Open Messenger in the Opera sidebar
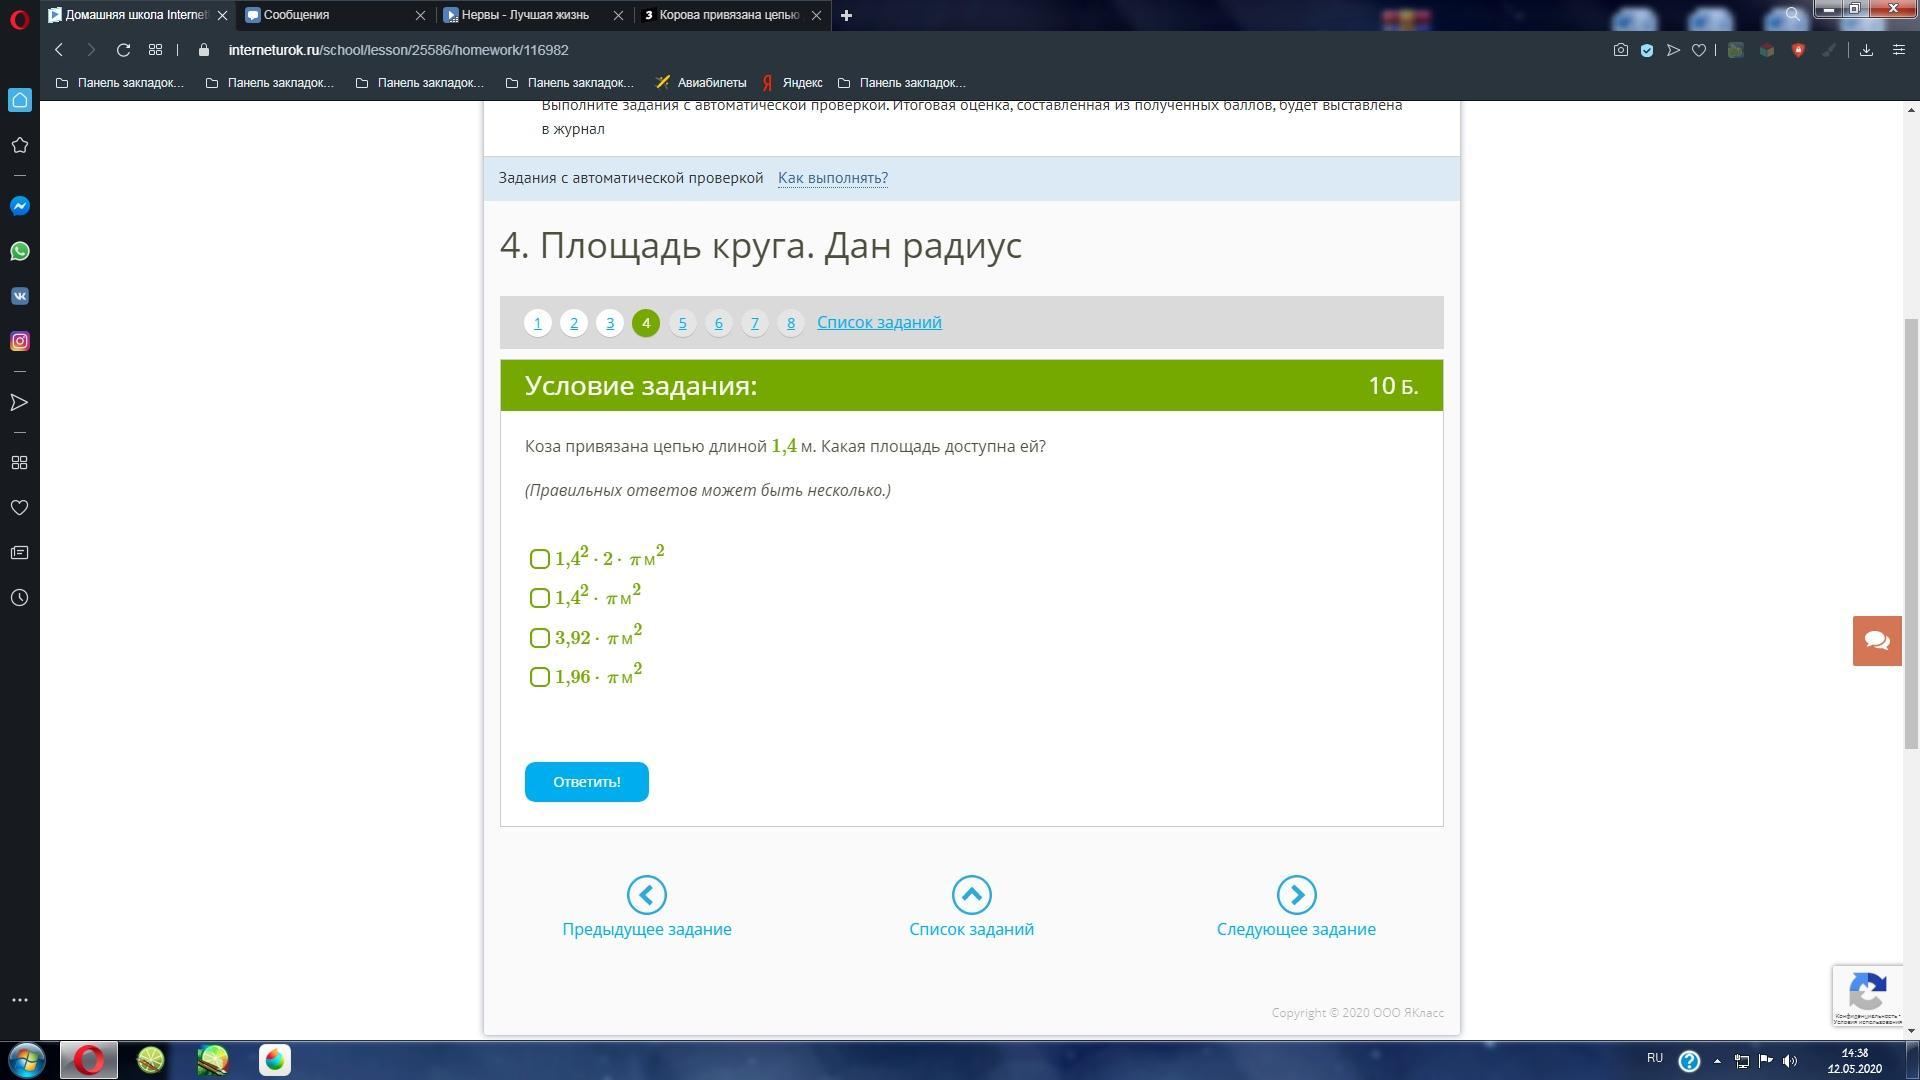This screenshot has height=1080, width=1920. click(x=19, y=206)
